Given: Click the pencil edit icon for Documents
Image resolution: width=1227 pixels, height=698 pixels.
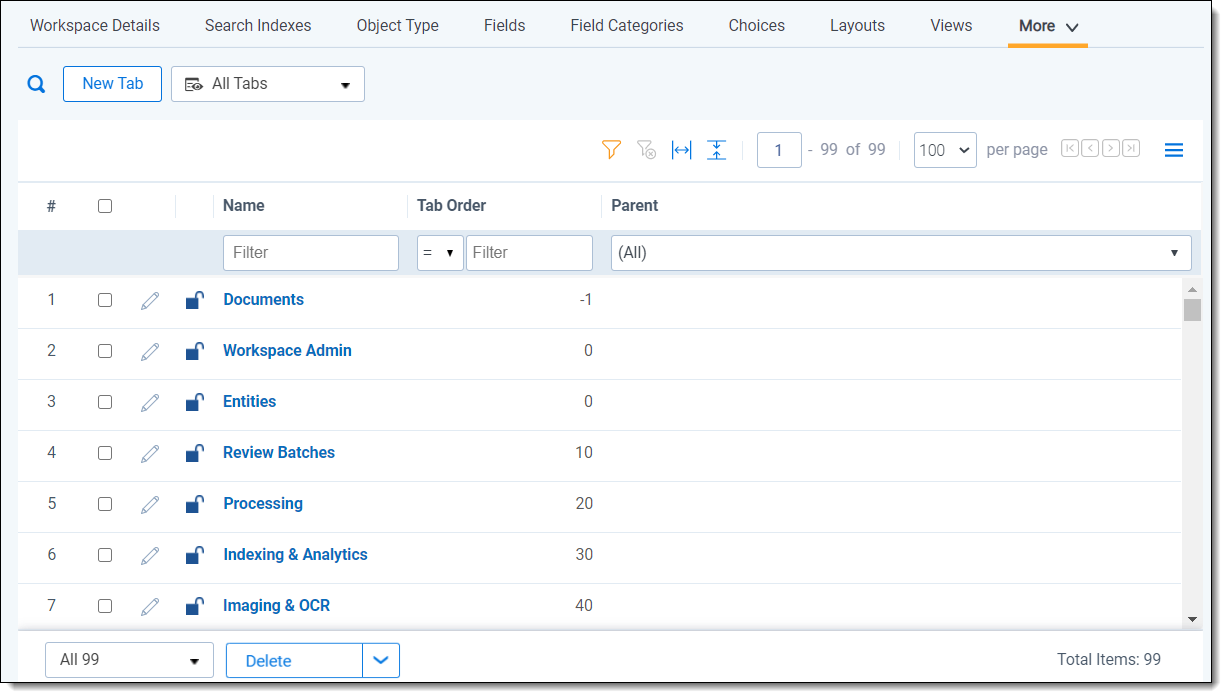Looking at the screenshot, I should 150,300.
